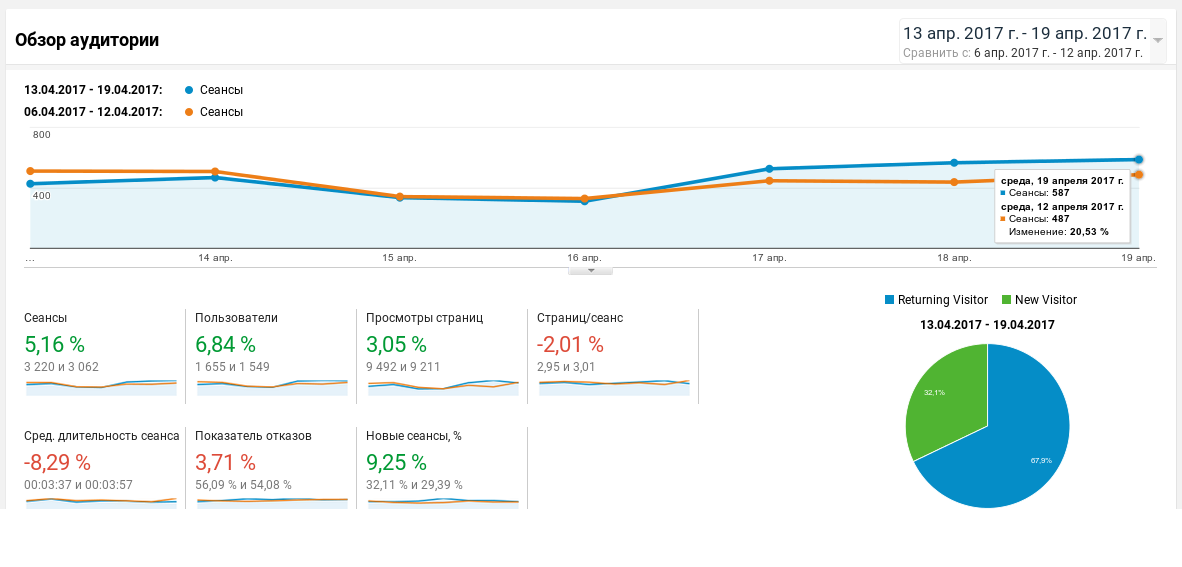Click the Просмотры страниц sparkline
This screenshot has height=567, width=1182.
[443, 388]
